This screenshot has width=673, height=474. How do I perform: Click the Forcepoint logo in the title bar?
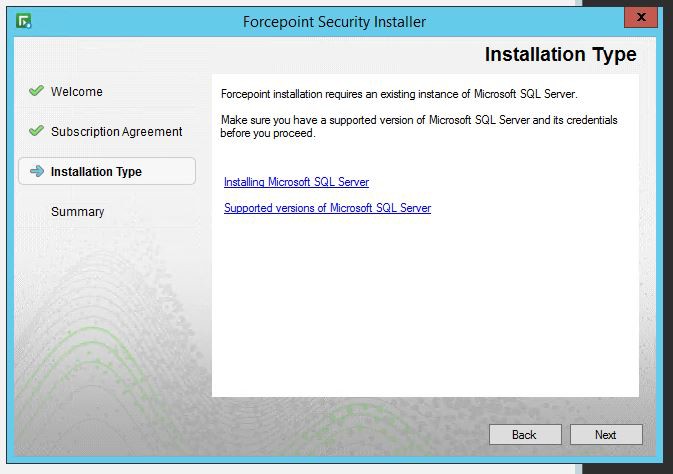(x=24, y=21)
